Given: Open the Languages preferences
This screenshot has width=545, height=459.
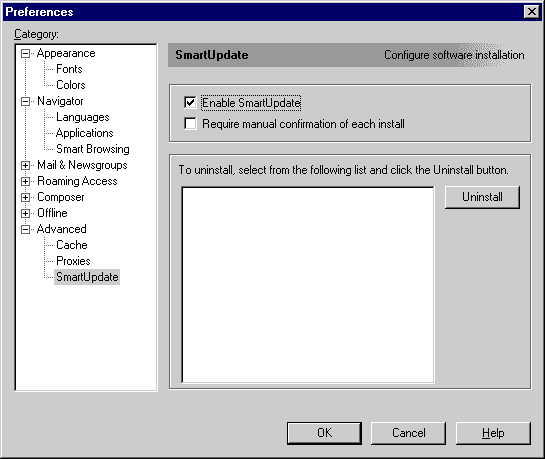Looking at the screenshot, I should point(83,117).
